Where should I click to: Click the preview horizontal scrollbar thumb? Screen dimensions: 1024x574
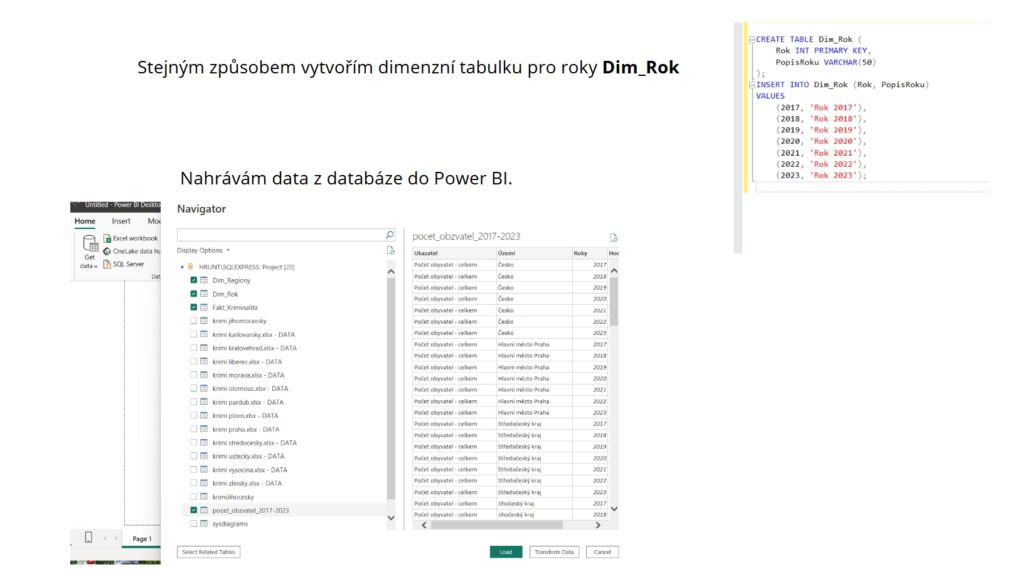click(496, 525)
